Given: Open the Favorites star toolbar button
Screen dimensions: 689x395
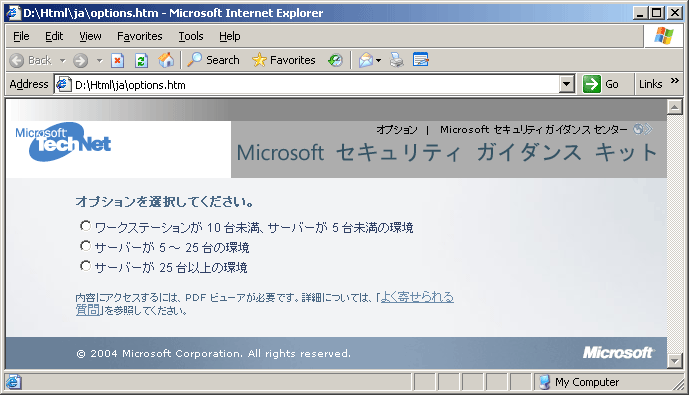Looking at the screenshot, I should click(284, 60).
